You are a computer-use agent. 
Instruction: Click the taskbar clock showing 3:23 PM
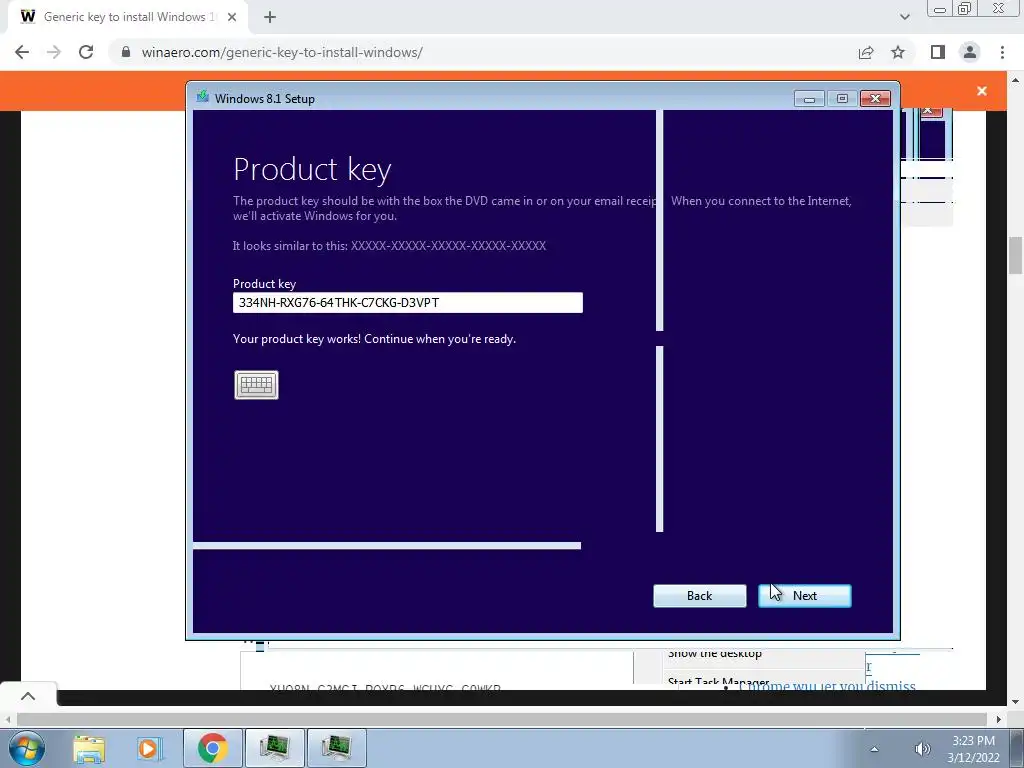[973, 748]
